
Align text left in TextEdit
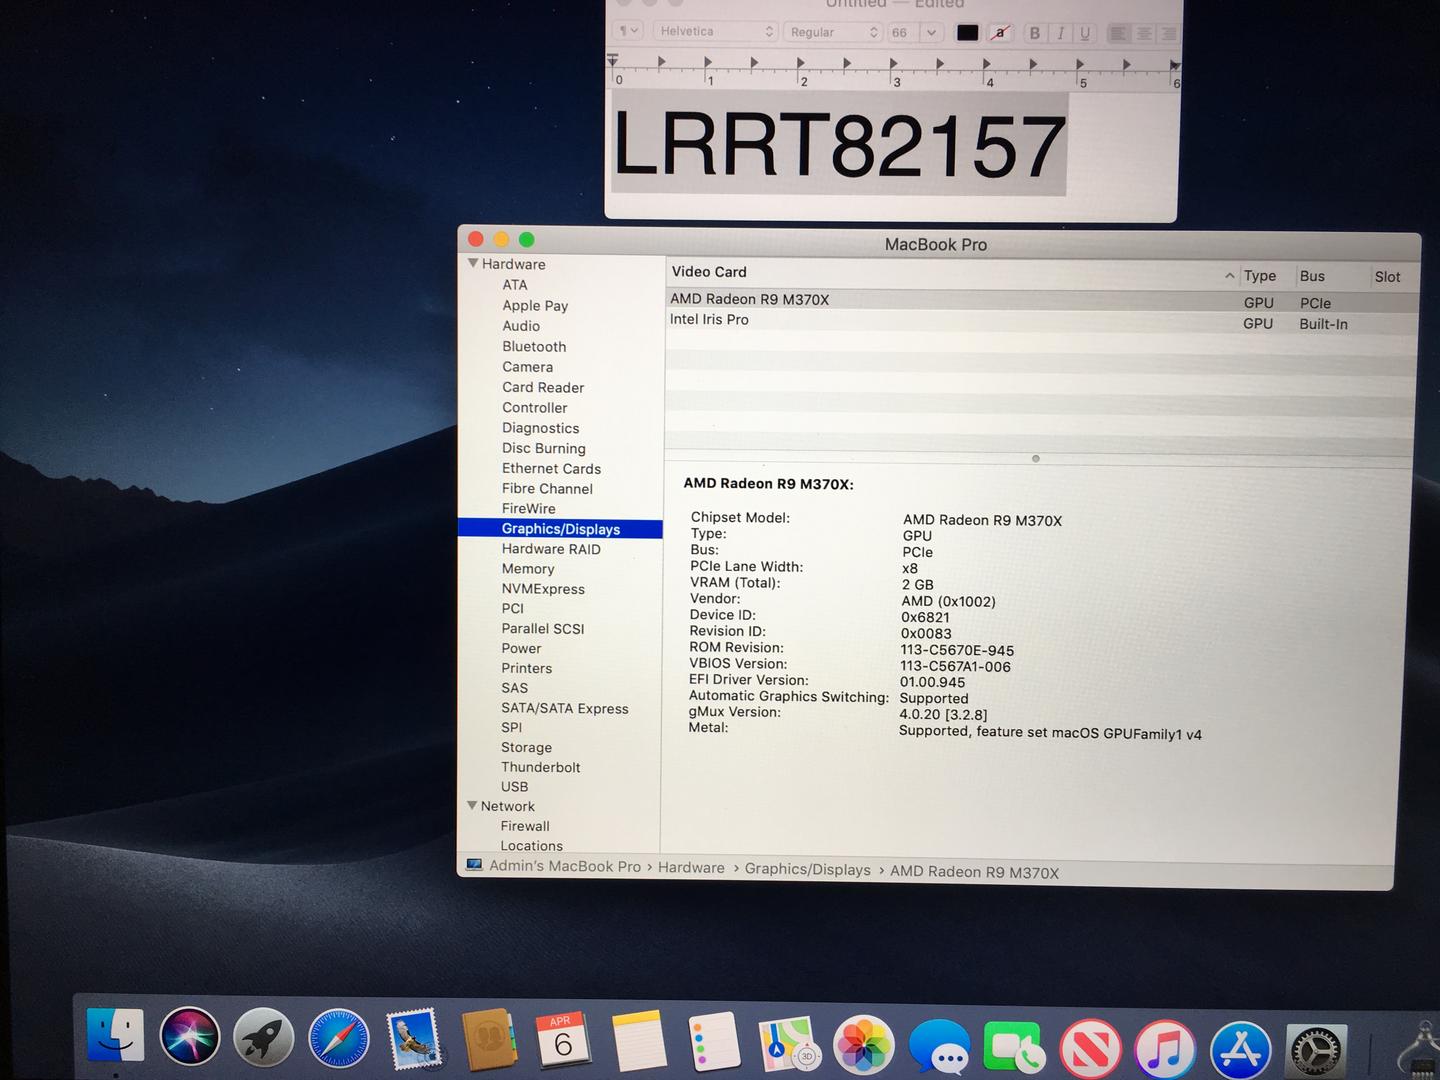[x=1118, y=33]
